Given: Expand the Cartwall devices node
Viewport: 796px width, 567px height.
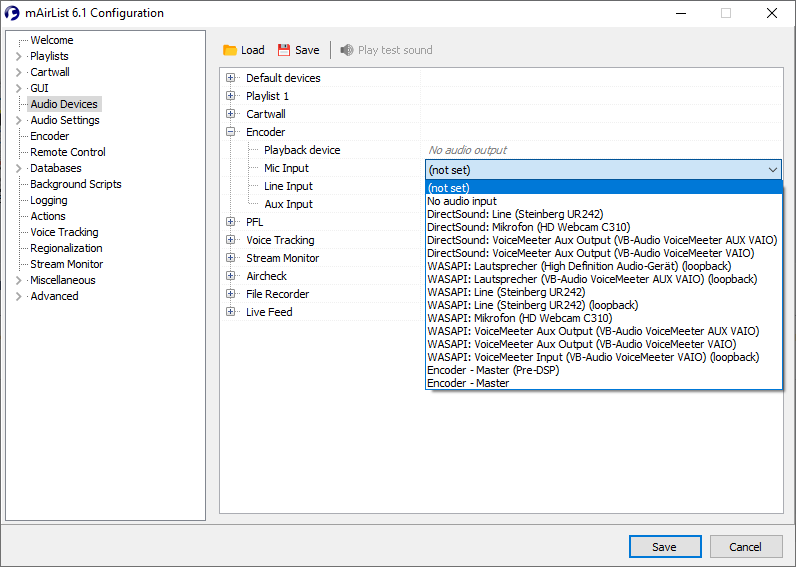Looking at the screenshot, I should pos(231,114).
